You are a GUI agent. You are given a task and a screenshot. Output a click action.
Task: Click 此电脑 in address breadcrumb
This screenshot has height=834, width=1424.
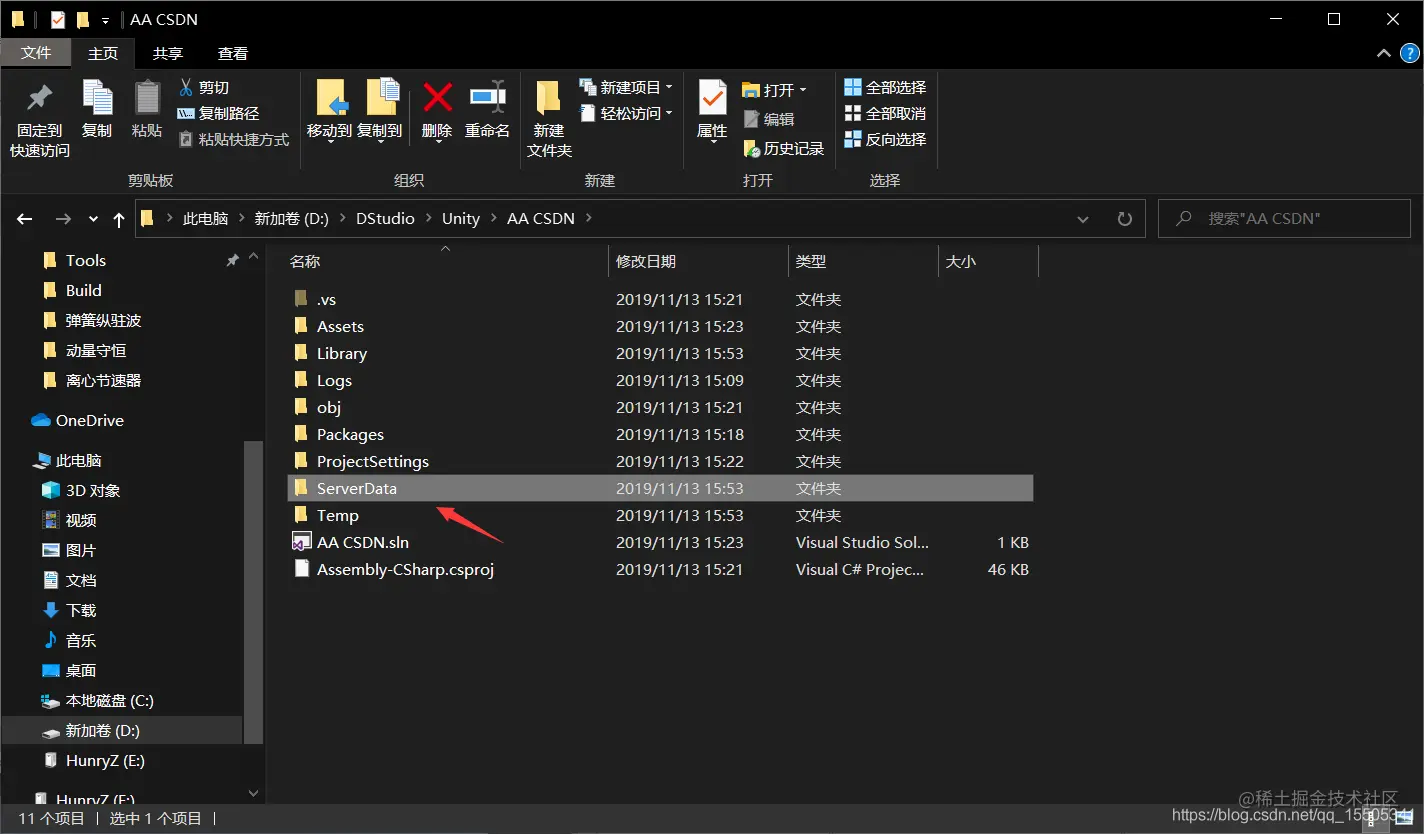pyautogui.click(x=206, y=218)
